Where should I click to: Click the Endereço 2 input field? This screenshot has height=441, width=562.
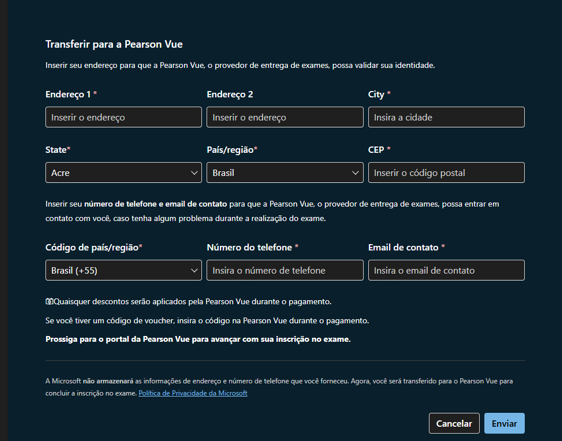point(285,117)
